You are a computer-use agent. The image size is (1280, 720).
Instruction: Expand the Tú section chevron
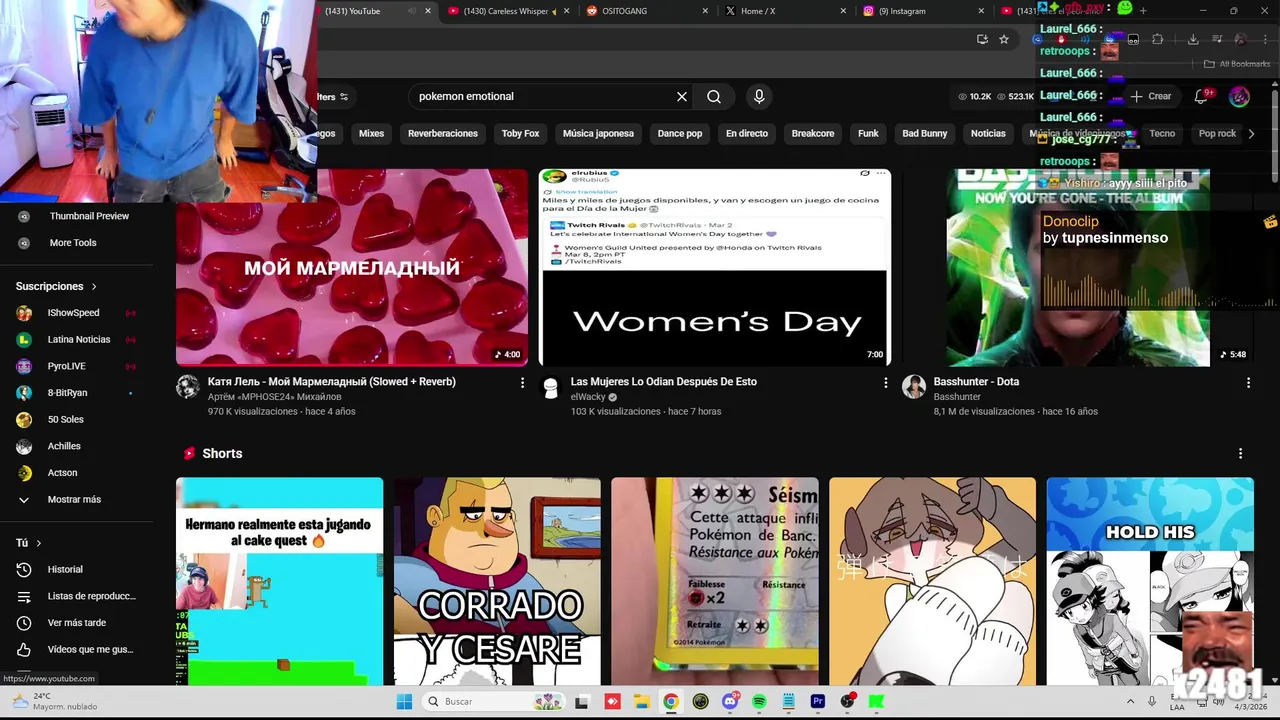click(x=39, y=543)
